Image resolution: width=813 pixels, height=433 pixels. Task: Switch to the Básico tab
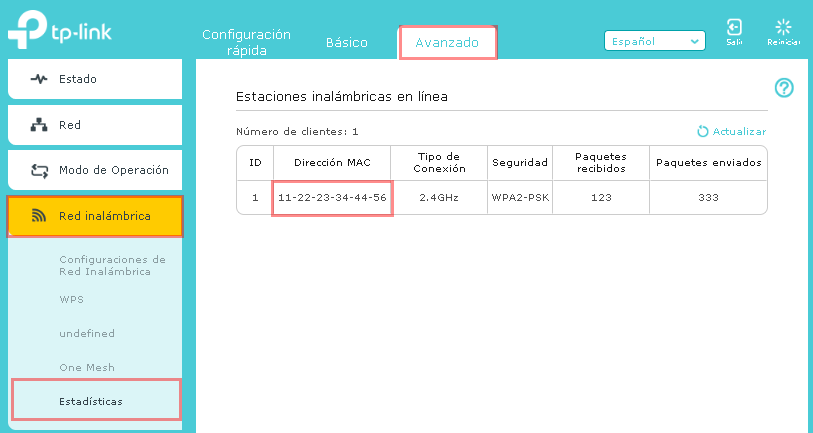click(347, 43)
